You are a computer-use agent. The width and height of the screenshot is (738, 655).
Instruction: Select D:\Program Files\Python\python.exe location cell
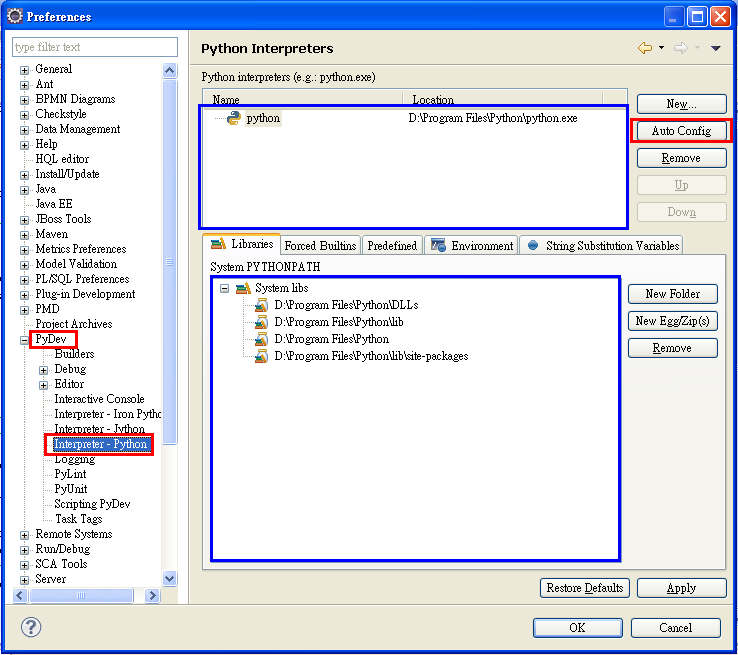[493, 118]
